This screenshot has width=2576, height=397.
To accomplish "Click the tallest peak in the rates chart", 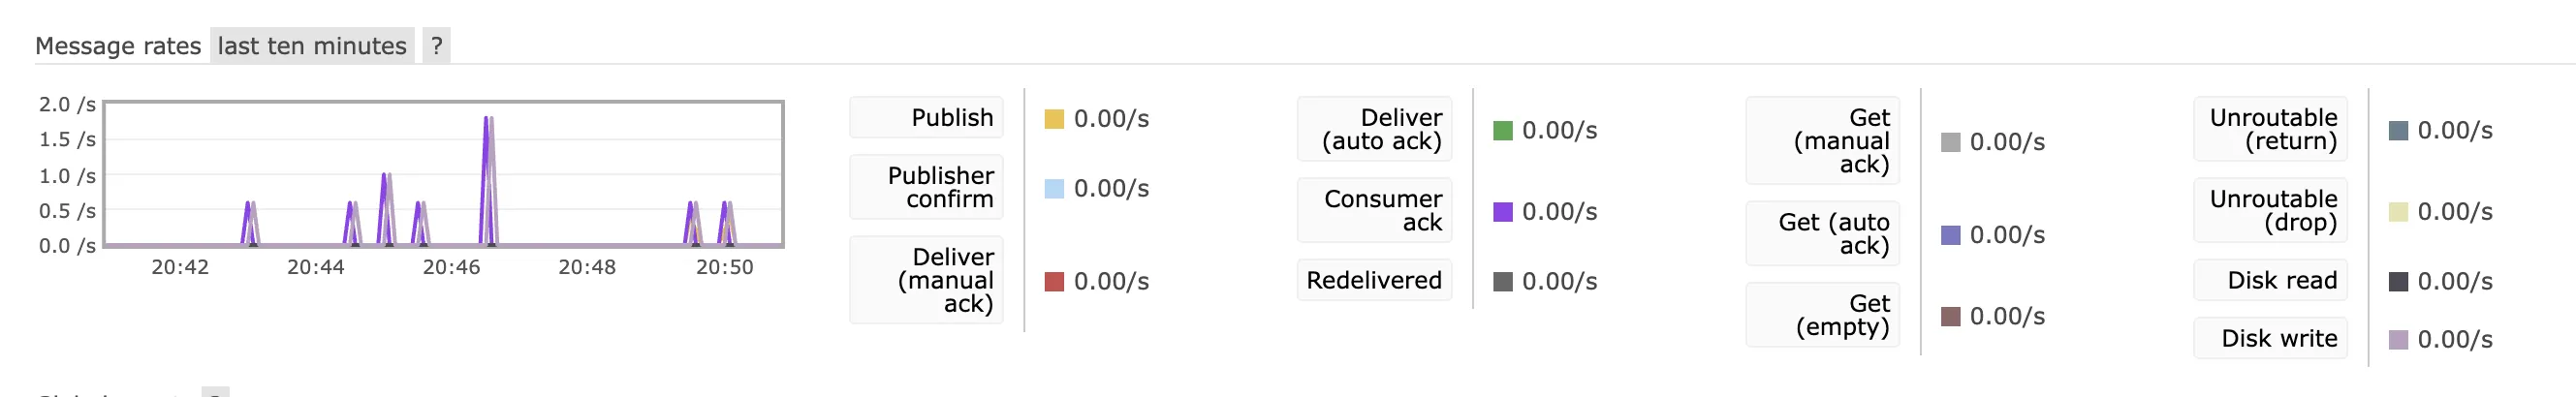I will coord(488,119).
